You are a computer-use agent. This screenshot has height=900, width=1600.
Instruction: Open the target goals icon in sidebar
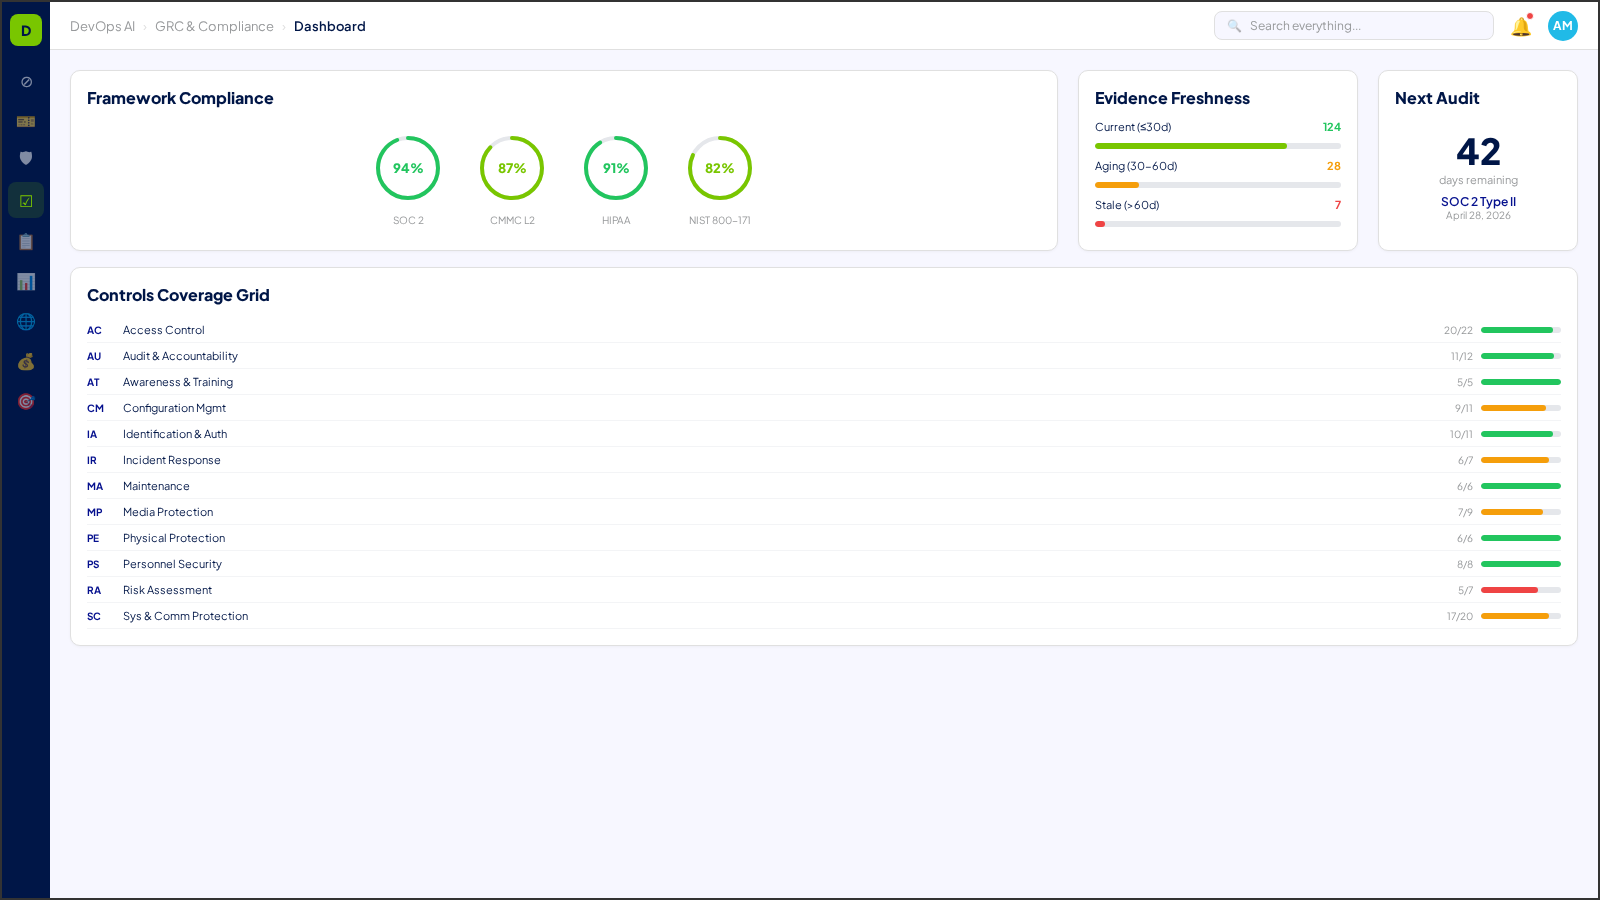(x=25, y=401)
